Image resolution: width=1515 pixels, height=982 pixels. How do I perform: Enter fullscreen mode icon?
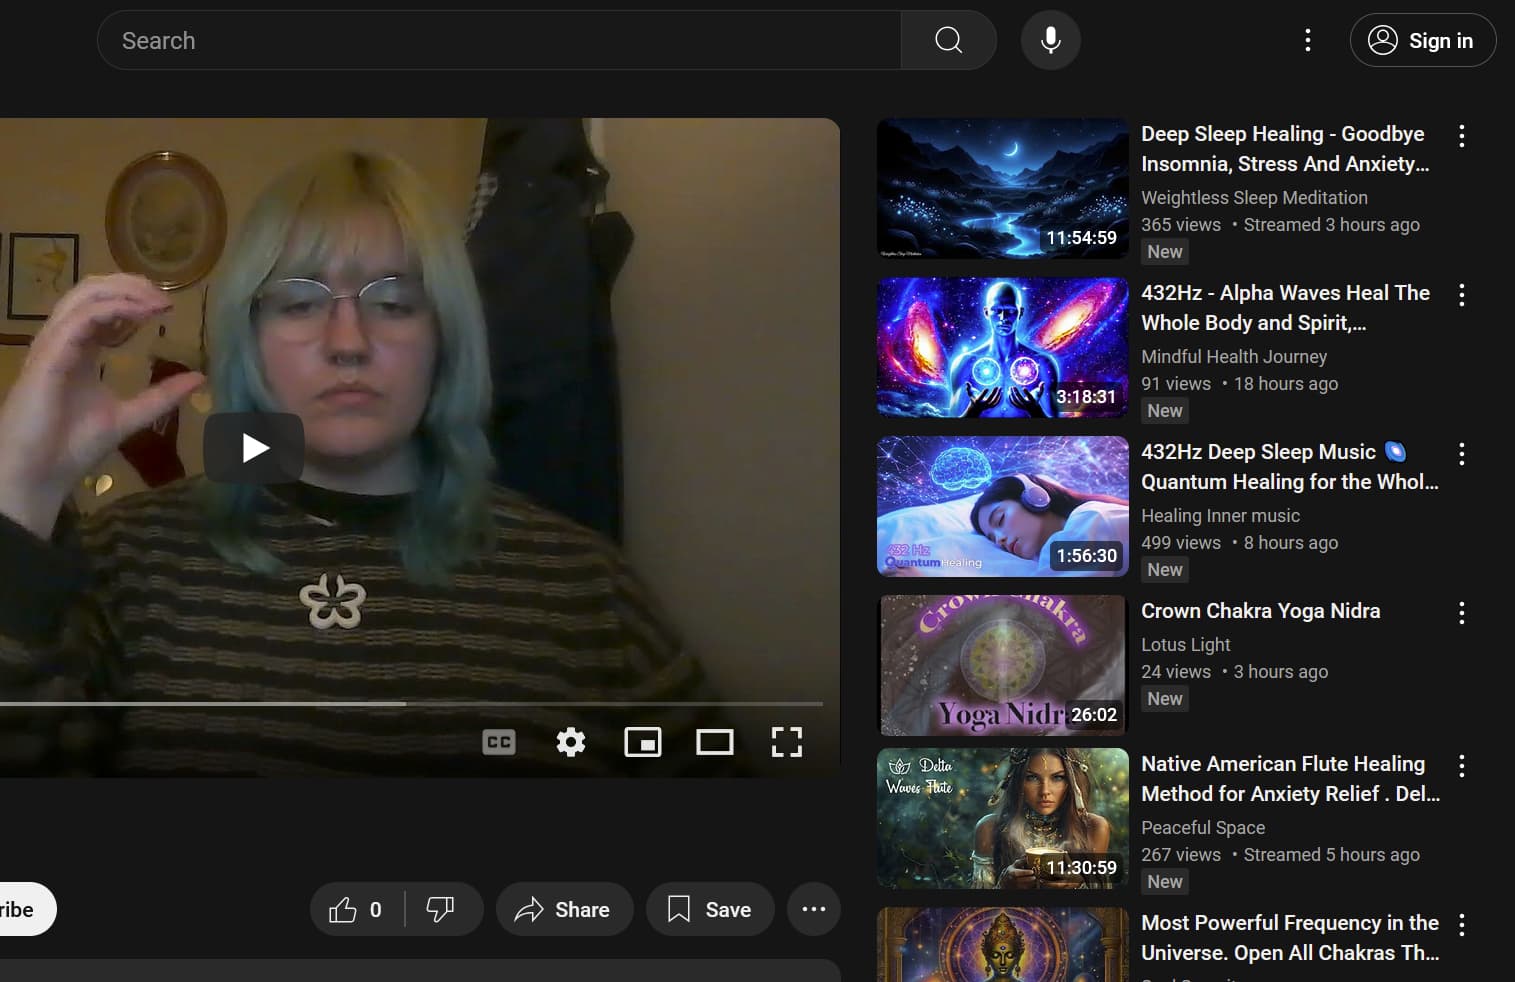tap(787, 742)
